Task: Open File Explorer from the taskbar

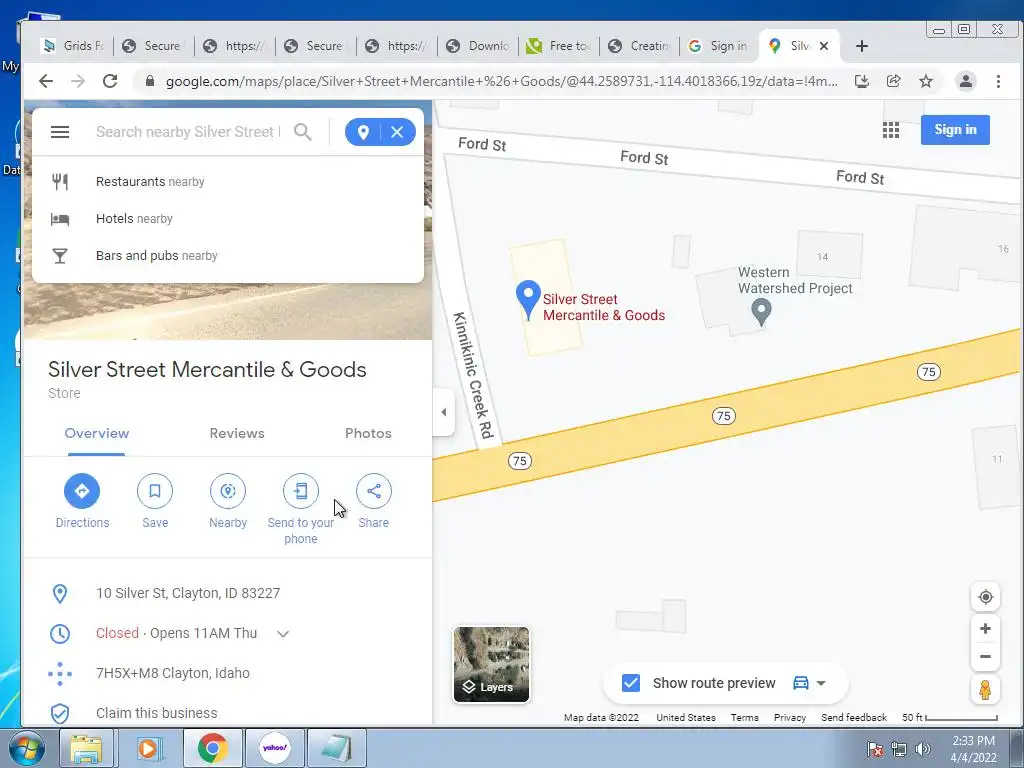Action: [x=86, y=748]
